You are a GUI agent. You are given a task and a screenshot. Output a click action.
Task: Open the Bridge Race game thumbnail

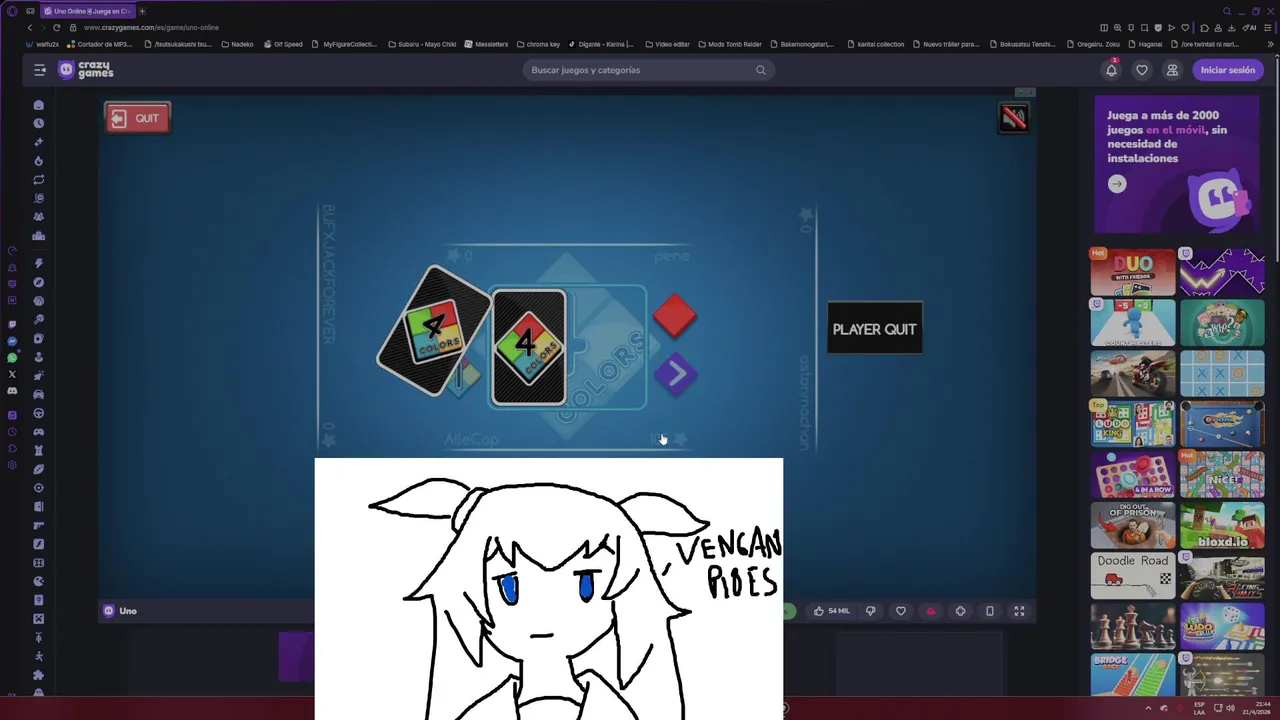[x=1133, y=674]
